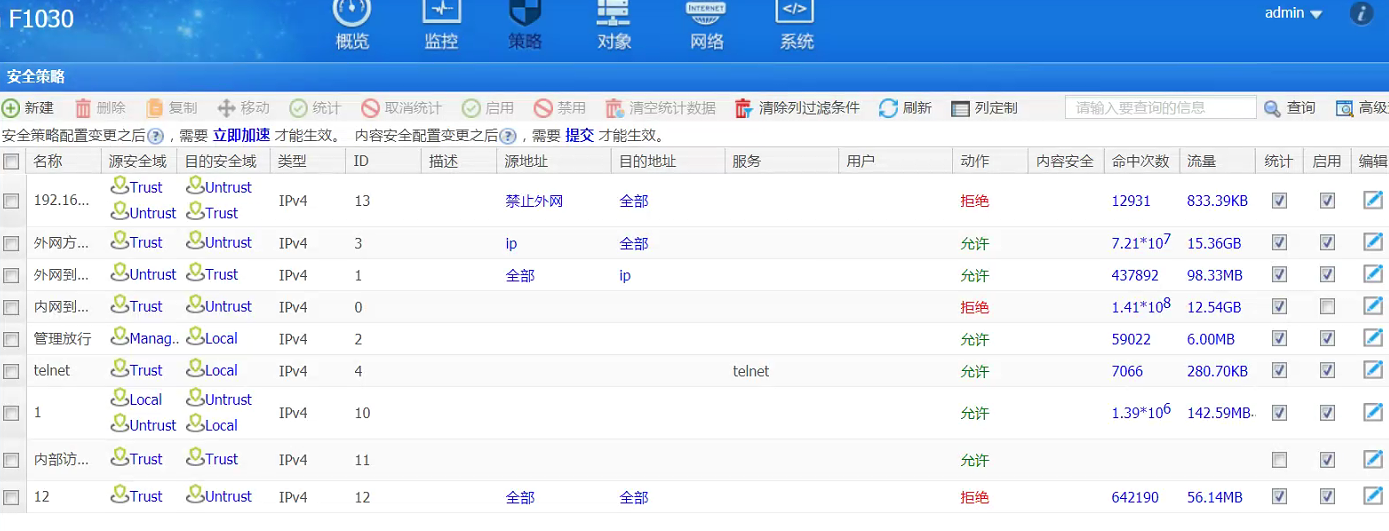
Task: Click hit count 437892
Action: [x=1135, y=275]
